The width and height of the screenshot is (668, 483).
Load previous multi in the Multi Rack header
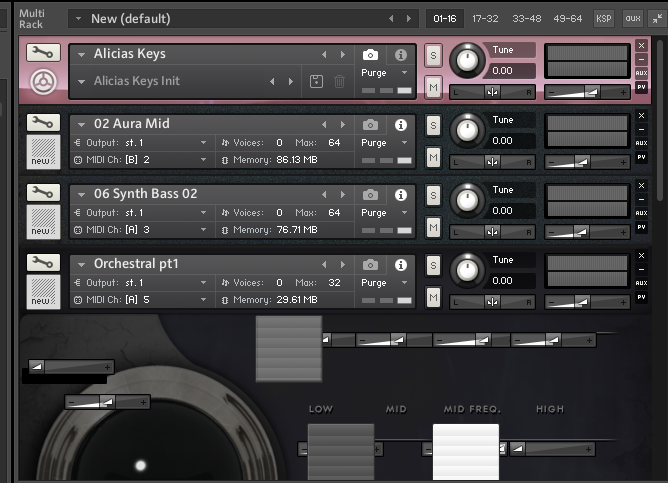[x=391, y=19]
